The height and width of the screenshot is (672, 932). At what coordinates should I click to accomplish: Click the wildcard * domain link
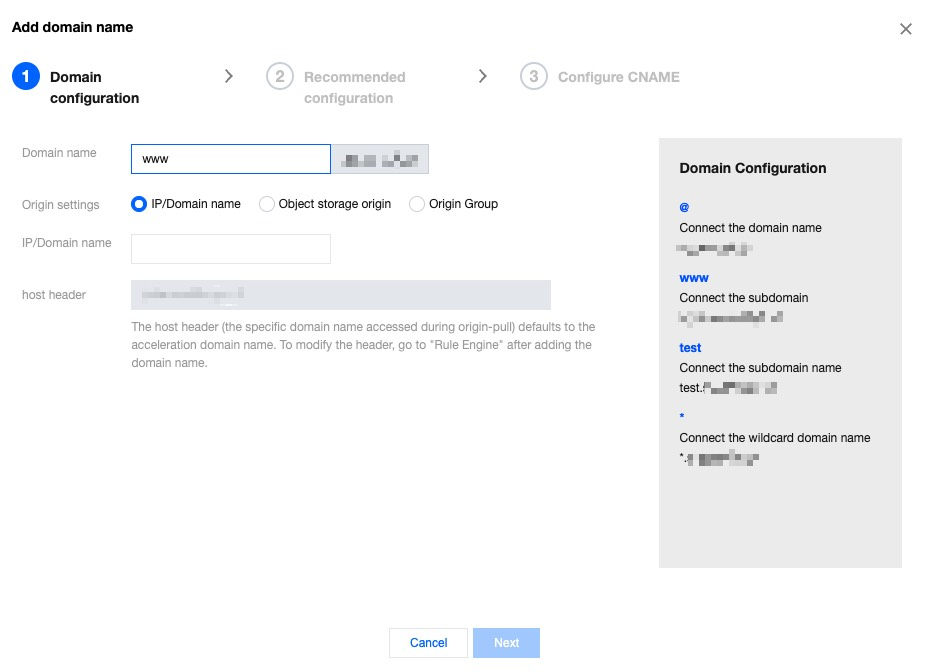tap(681, 417)
